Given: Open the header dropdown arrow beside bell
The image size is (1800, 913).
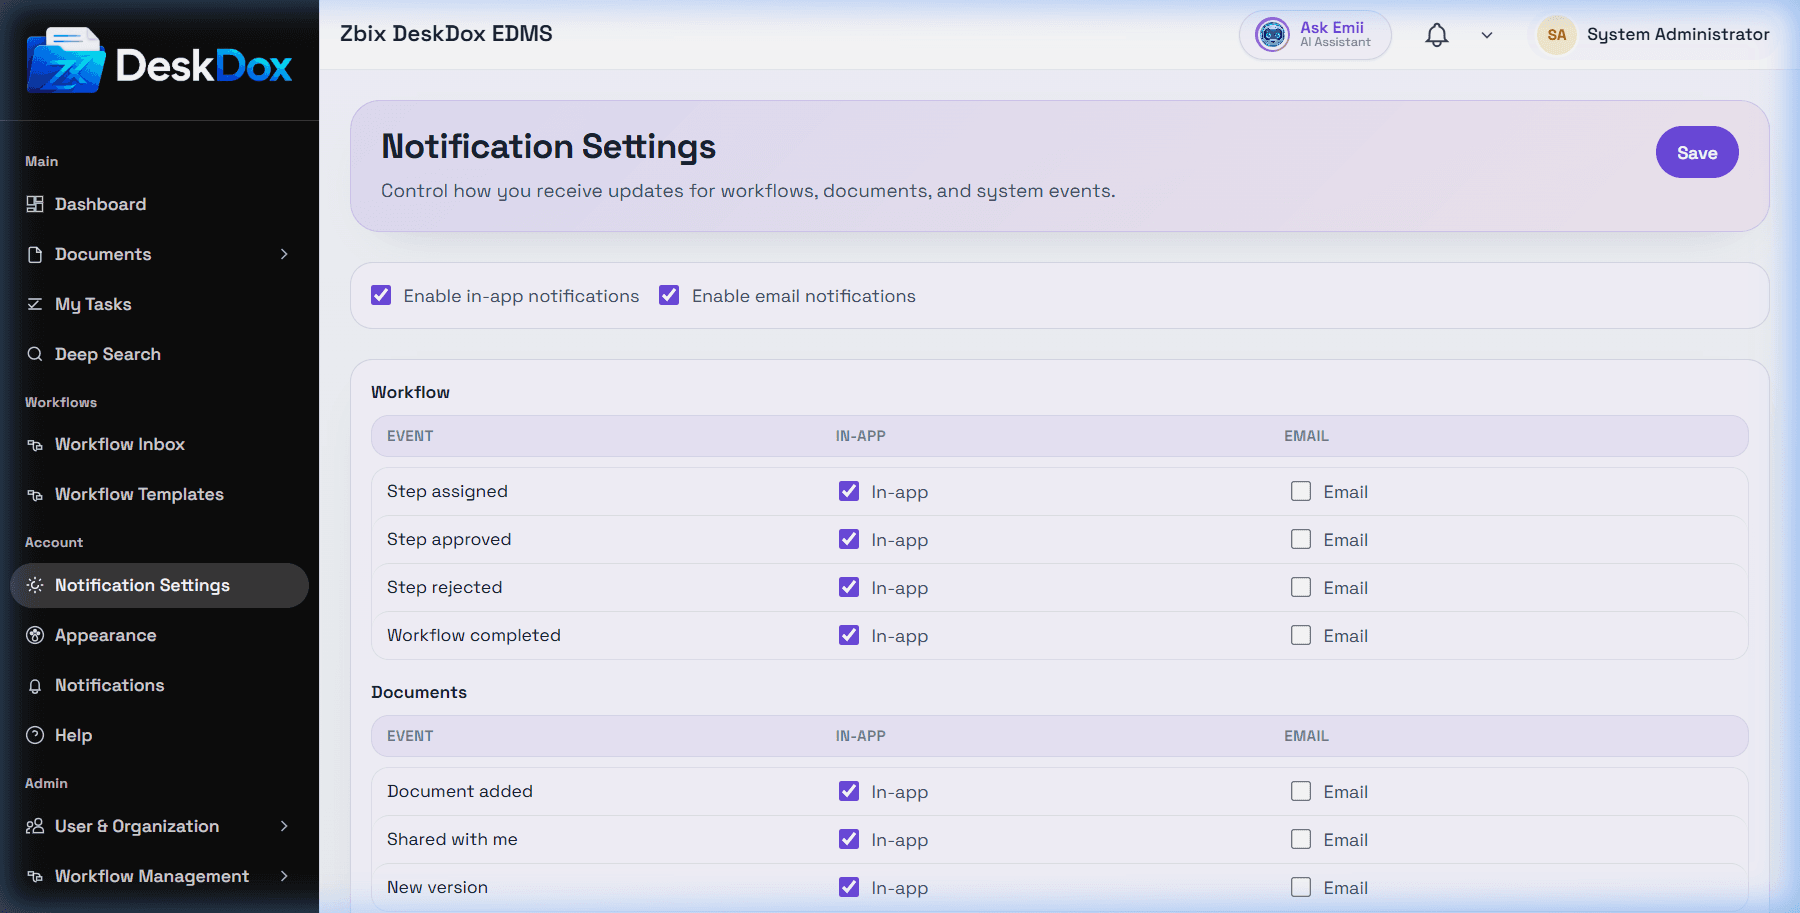Looking at the screenshot, I should (x=1487, y=35).
